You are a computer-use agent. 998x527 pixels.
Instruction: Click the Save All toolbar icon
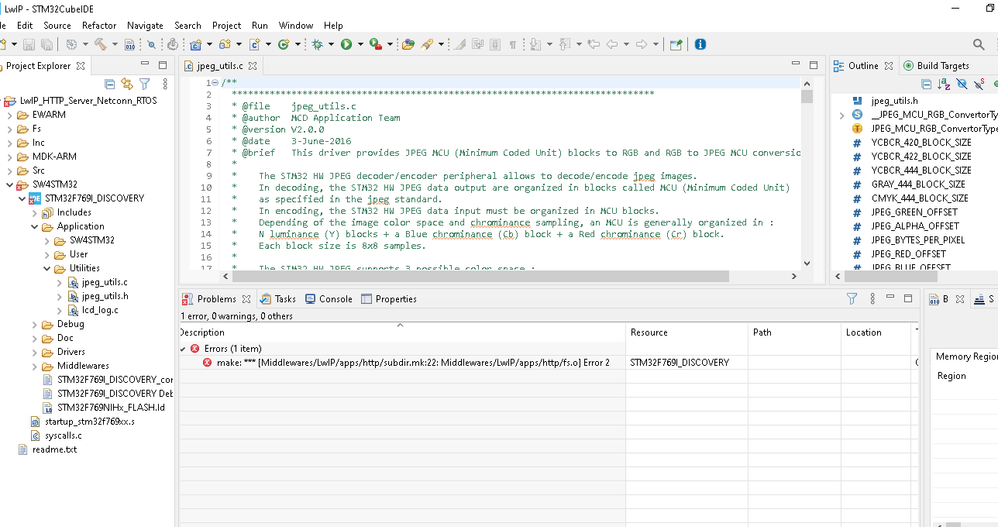tap(47, 45)
